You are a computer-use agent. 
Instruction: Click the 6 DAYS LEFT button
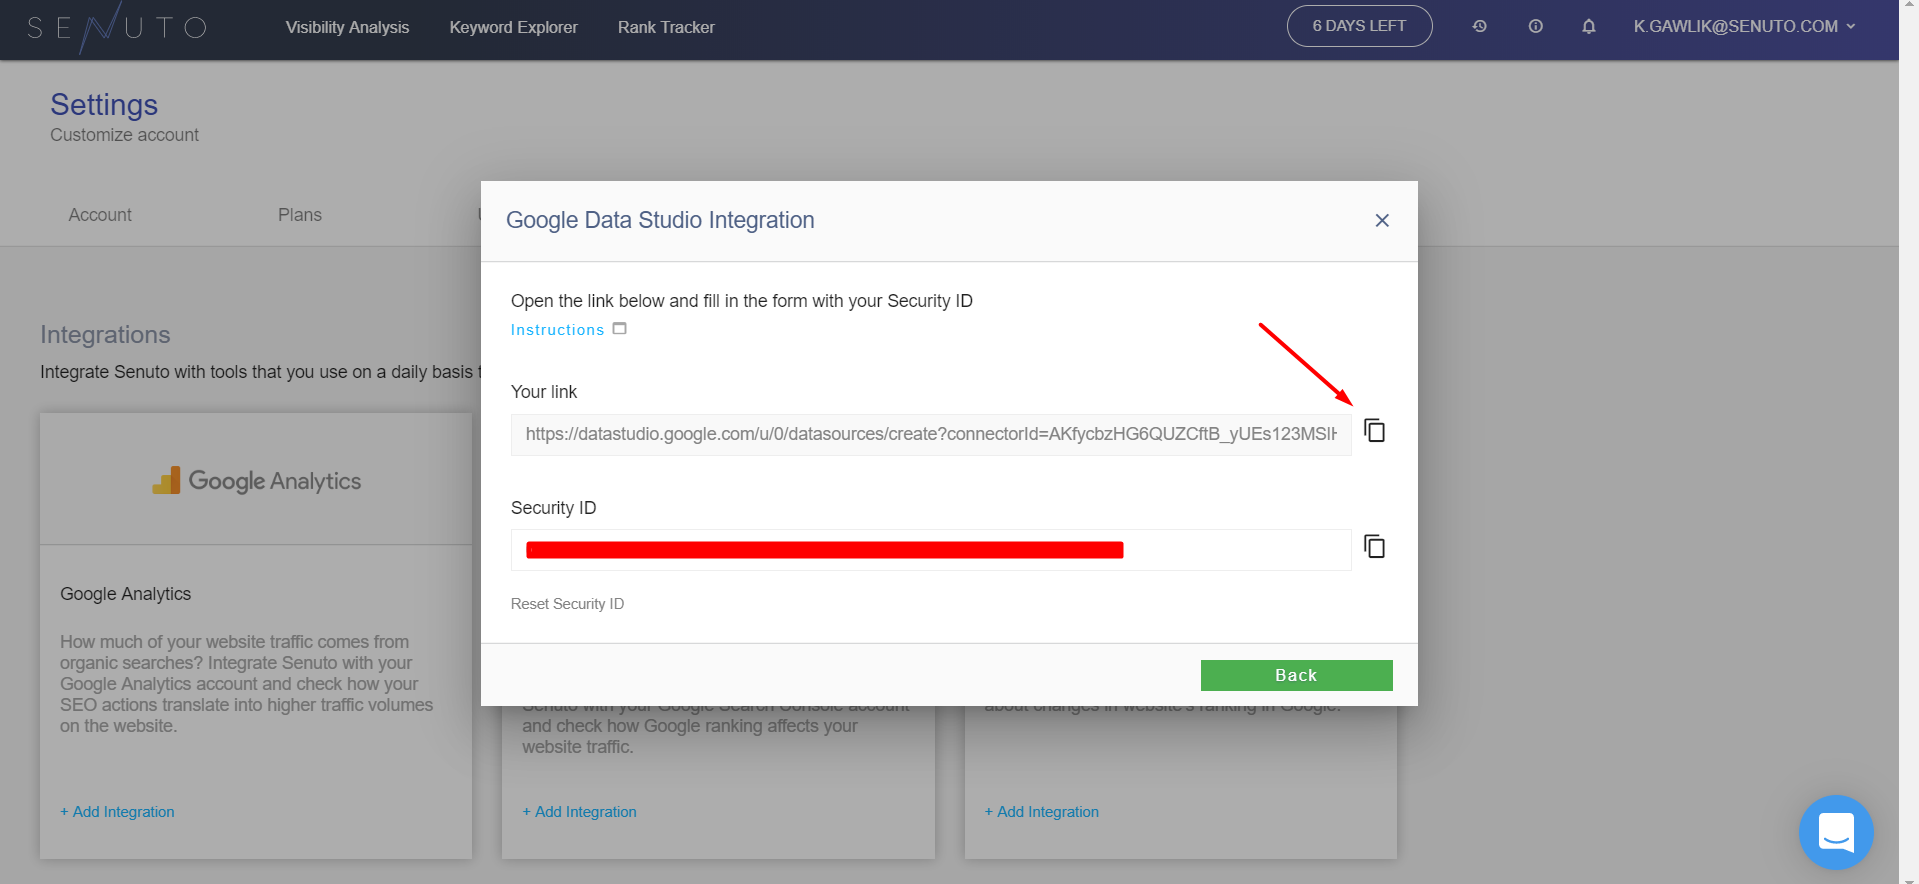click(1359, 26)
